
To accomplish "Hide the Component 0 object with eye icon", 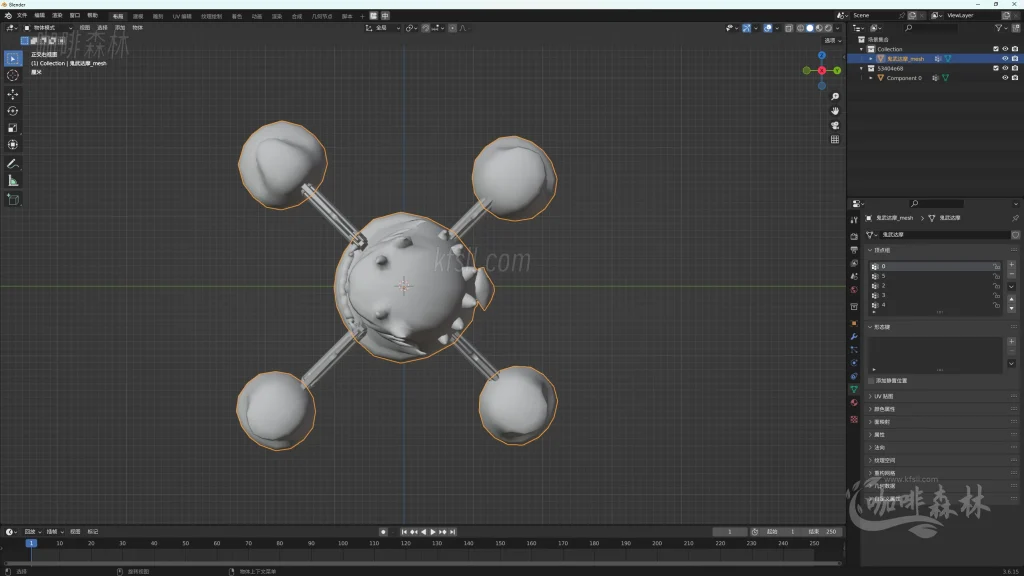I will pos(1004,78).
